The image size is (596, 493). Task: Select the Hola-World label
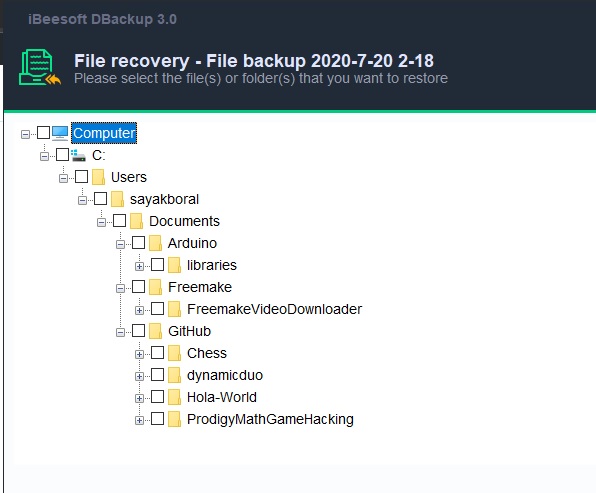tap(222, 398)
